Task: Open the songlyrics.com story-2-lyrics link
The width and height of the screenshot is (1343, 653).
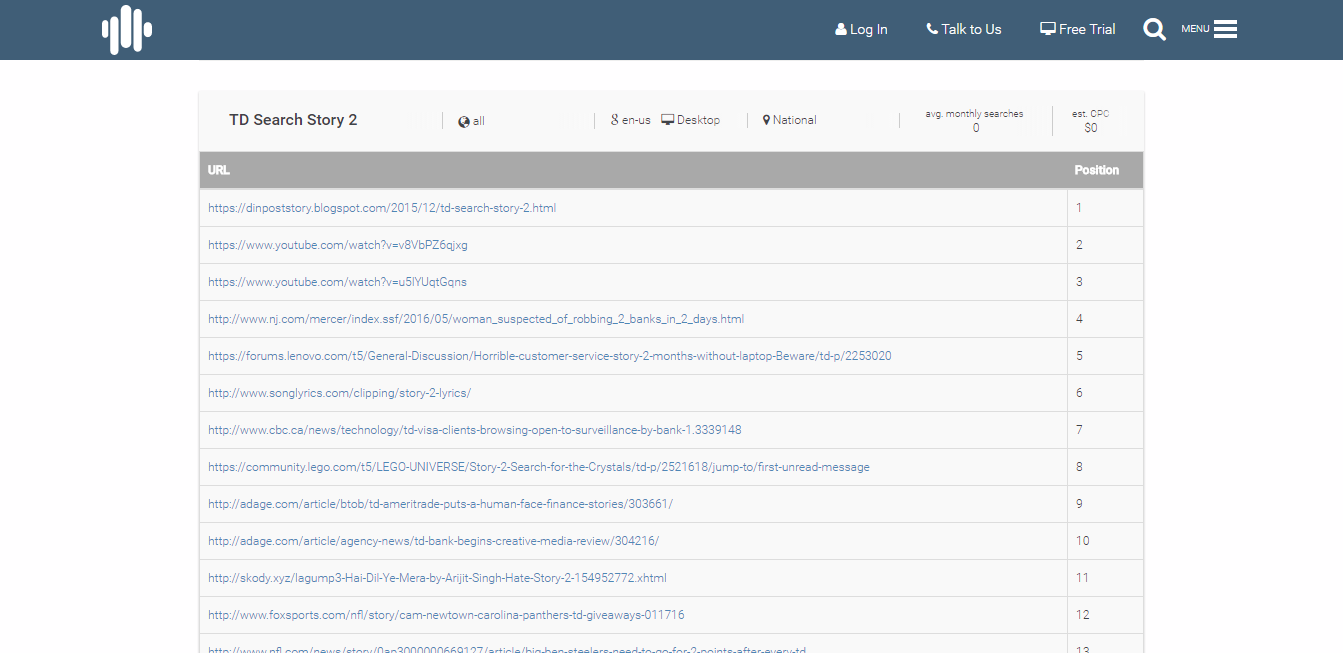Action: tap(339, 393)
